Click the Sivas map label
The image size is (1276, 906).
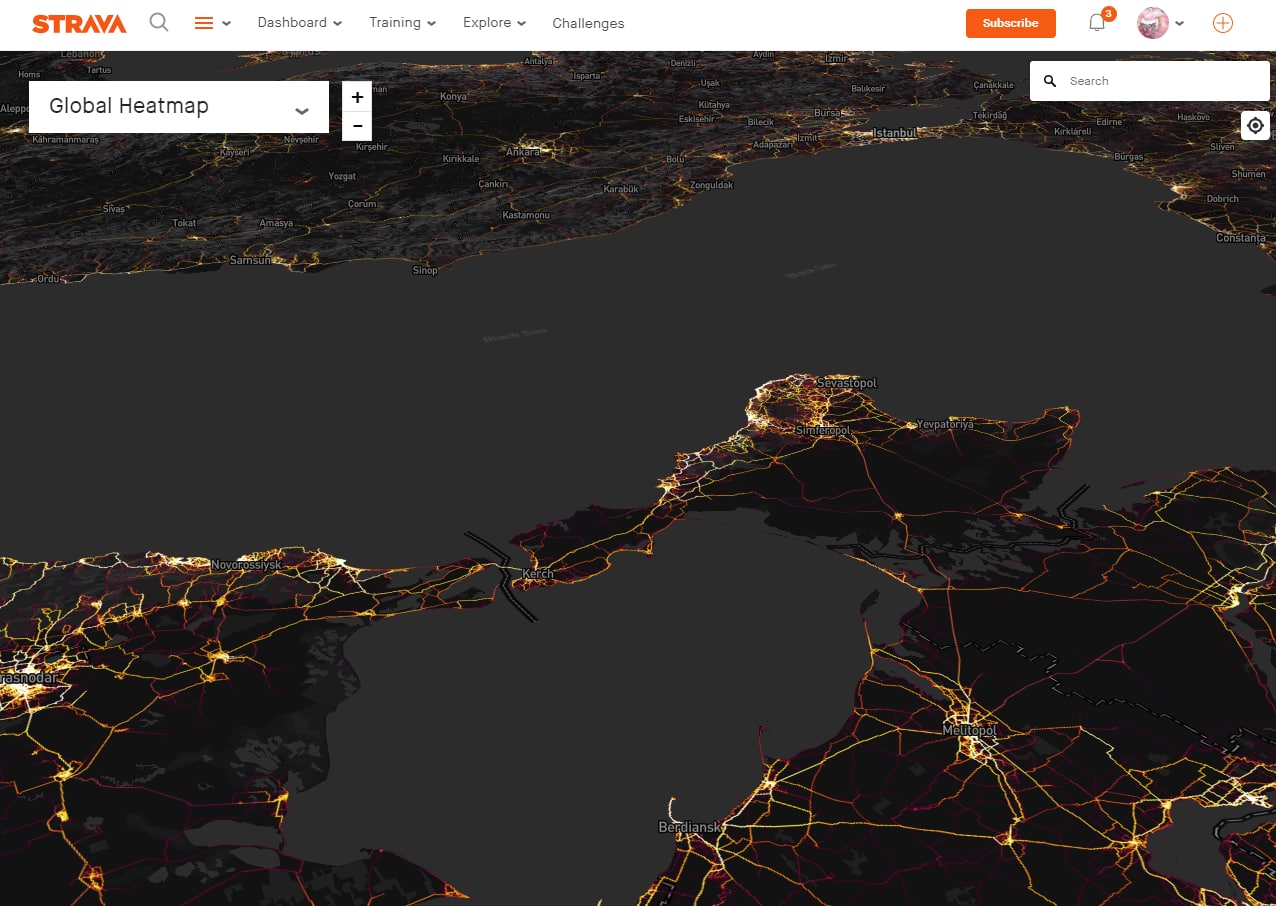[x=114, y=209]
